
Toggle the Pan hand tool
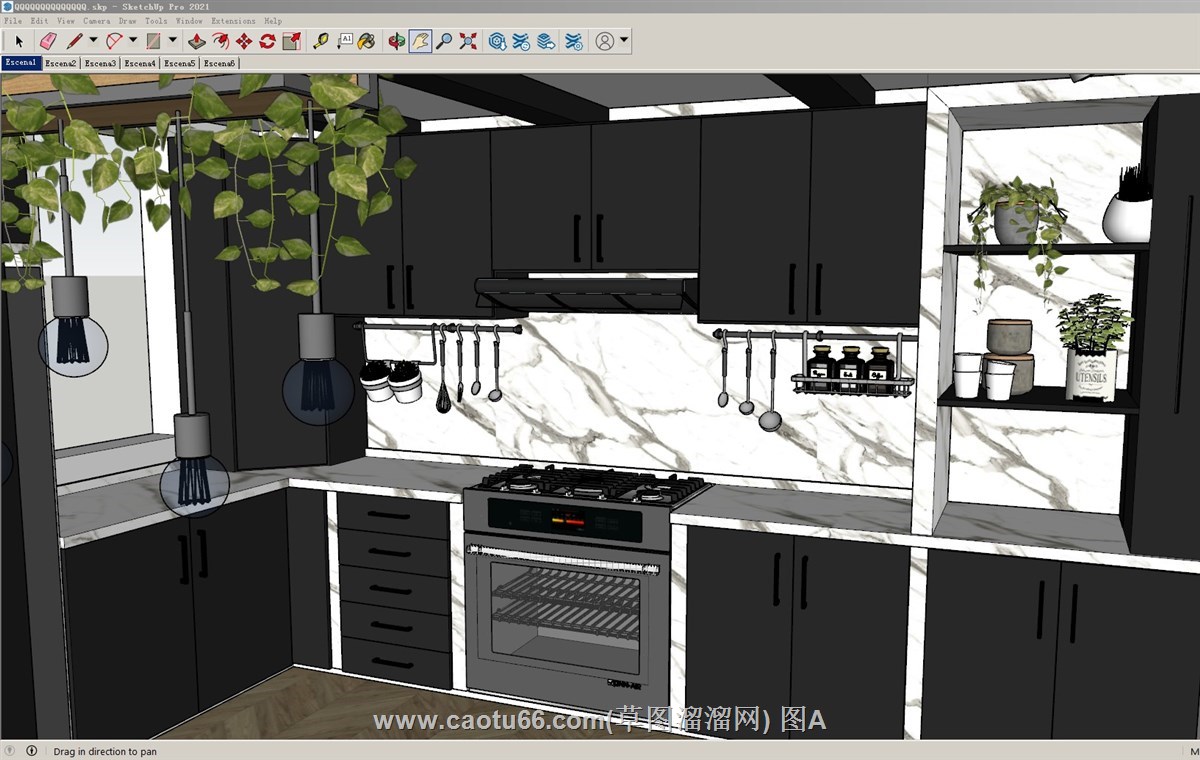click(420, 41)
